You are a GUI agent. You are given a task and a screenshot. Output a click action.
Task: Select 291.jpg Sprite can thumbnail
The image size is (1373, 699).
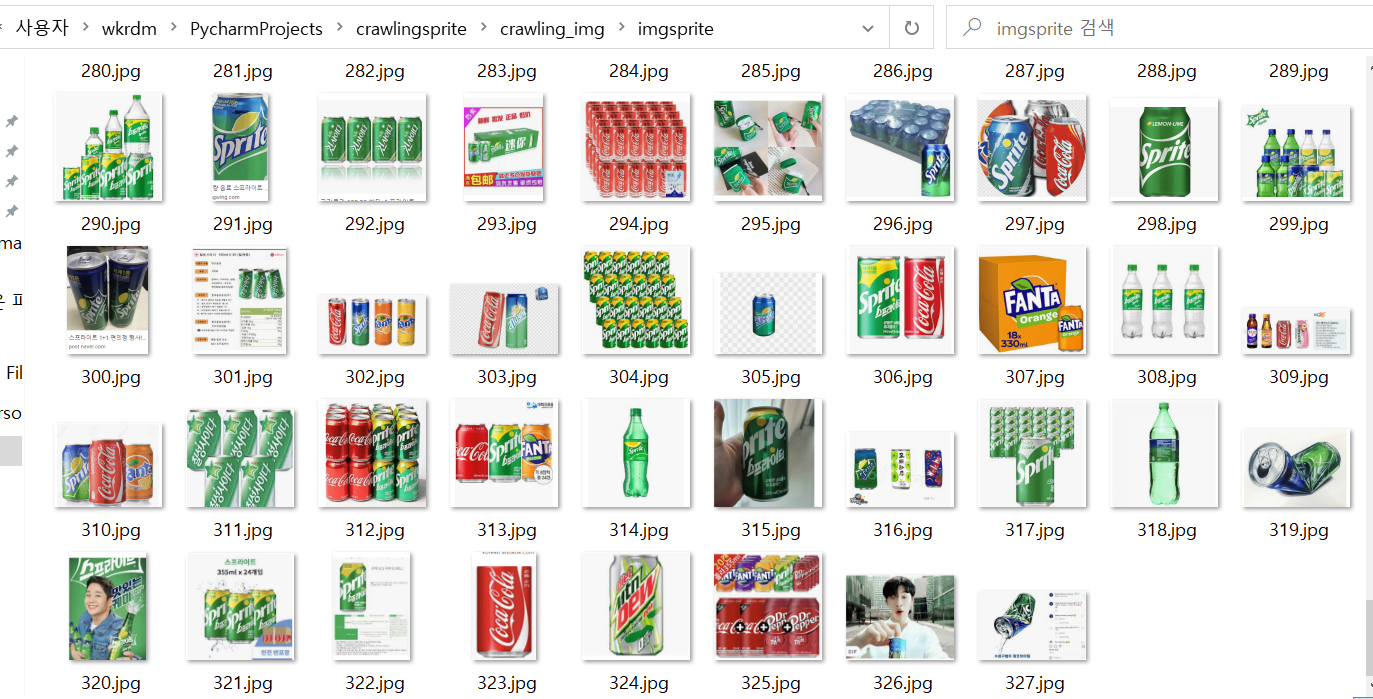[240, 148]
